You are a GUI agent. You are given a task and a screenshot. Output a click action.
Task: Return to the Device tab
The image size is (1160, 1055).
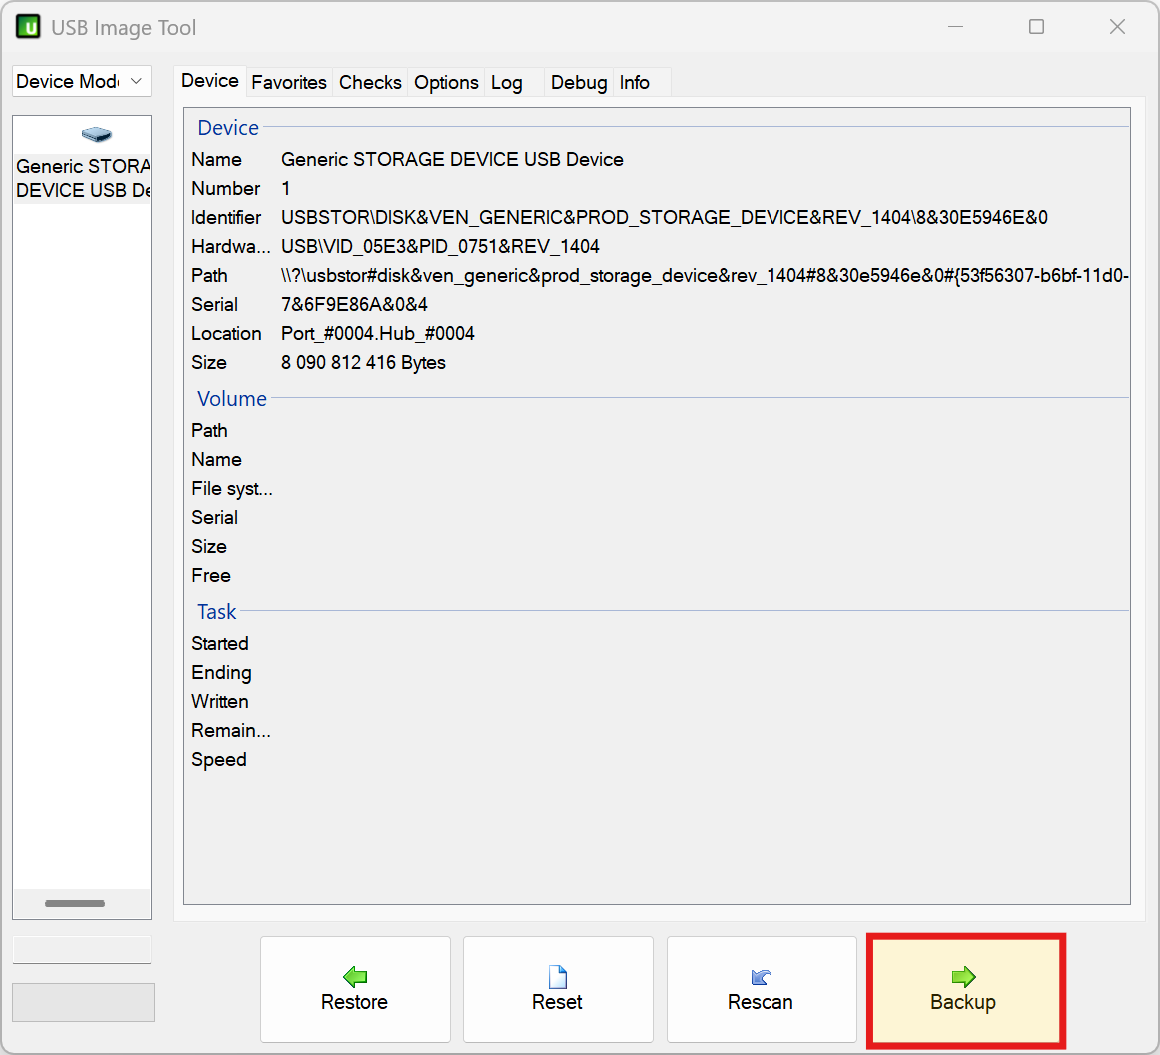[x=210, y=80]
